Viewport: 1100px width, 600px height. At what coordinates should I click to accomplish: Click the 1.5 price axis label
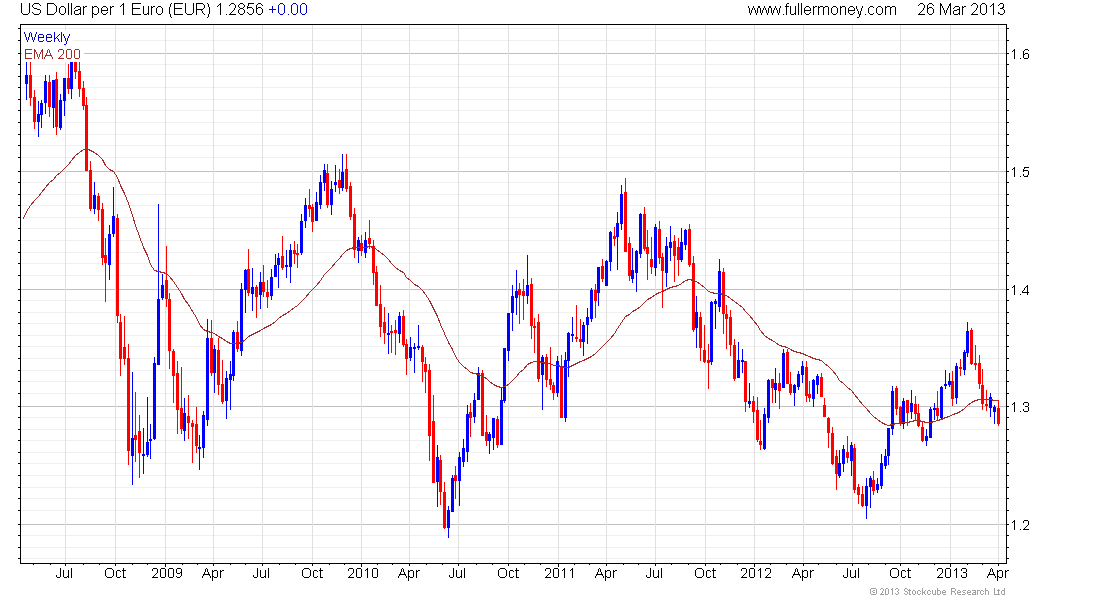click(1021, 172)
